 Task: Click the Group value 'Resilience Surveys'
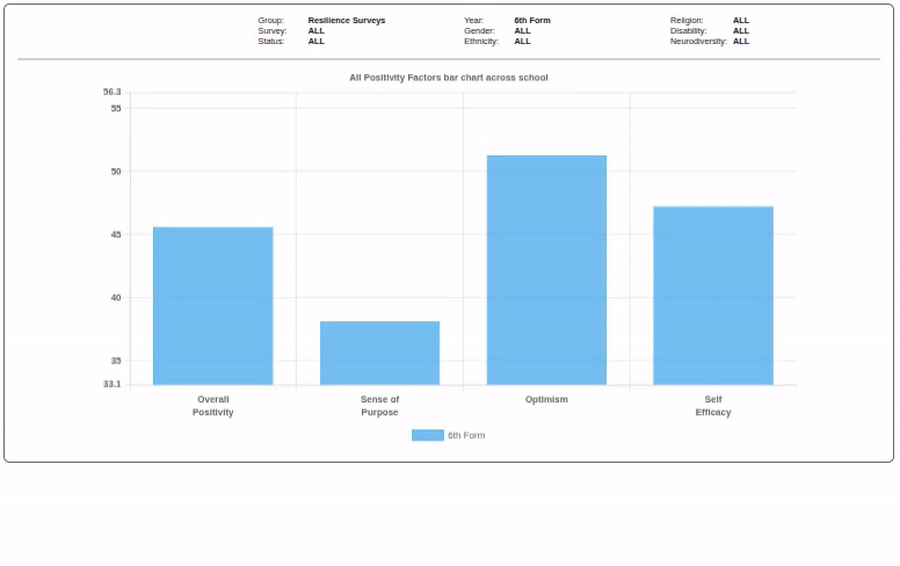coord(346,20)
